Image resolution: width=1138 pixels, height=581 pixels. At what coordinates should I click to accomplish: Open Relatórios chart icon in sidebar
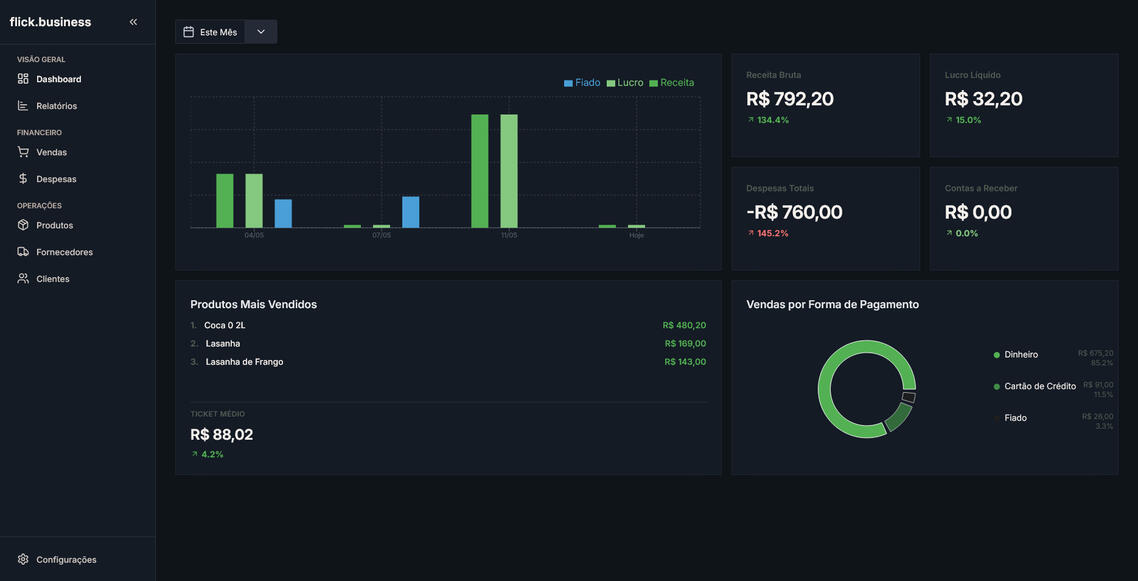tap(22, 106)
